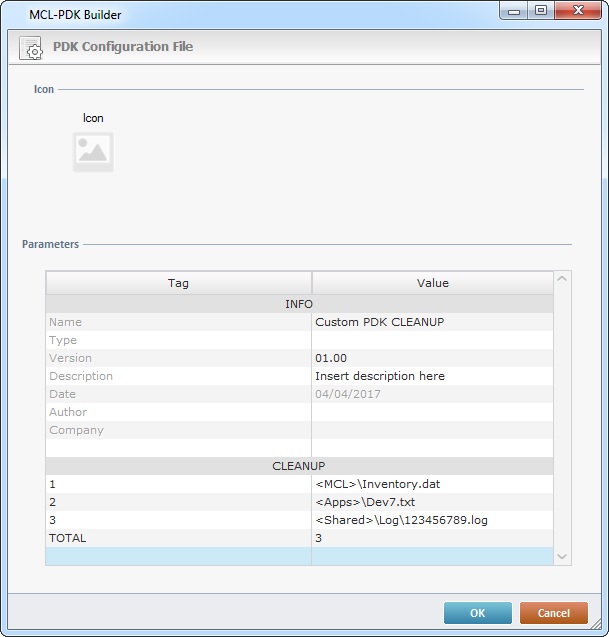
Task: Edit the Name value Custom PDK CLEANUP
Action: pos(431,322)
